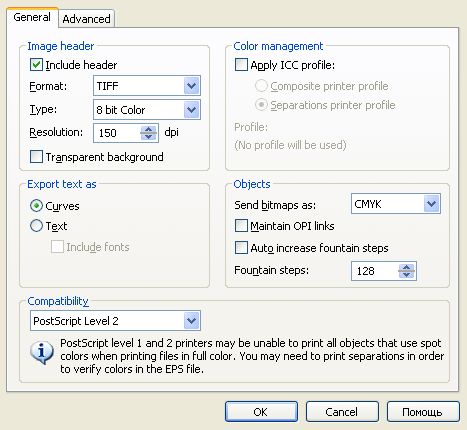
Task: Select the General tab
Action: [32, 17]
